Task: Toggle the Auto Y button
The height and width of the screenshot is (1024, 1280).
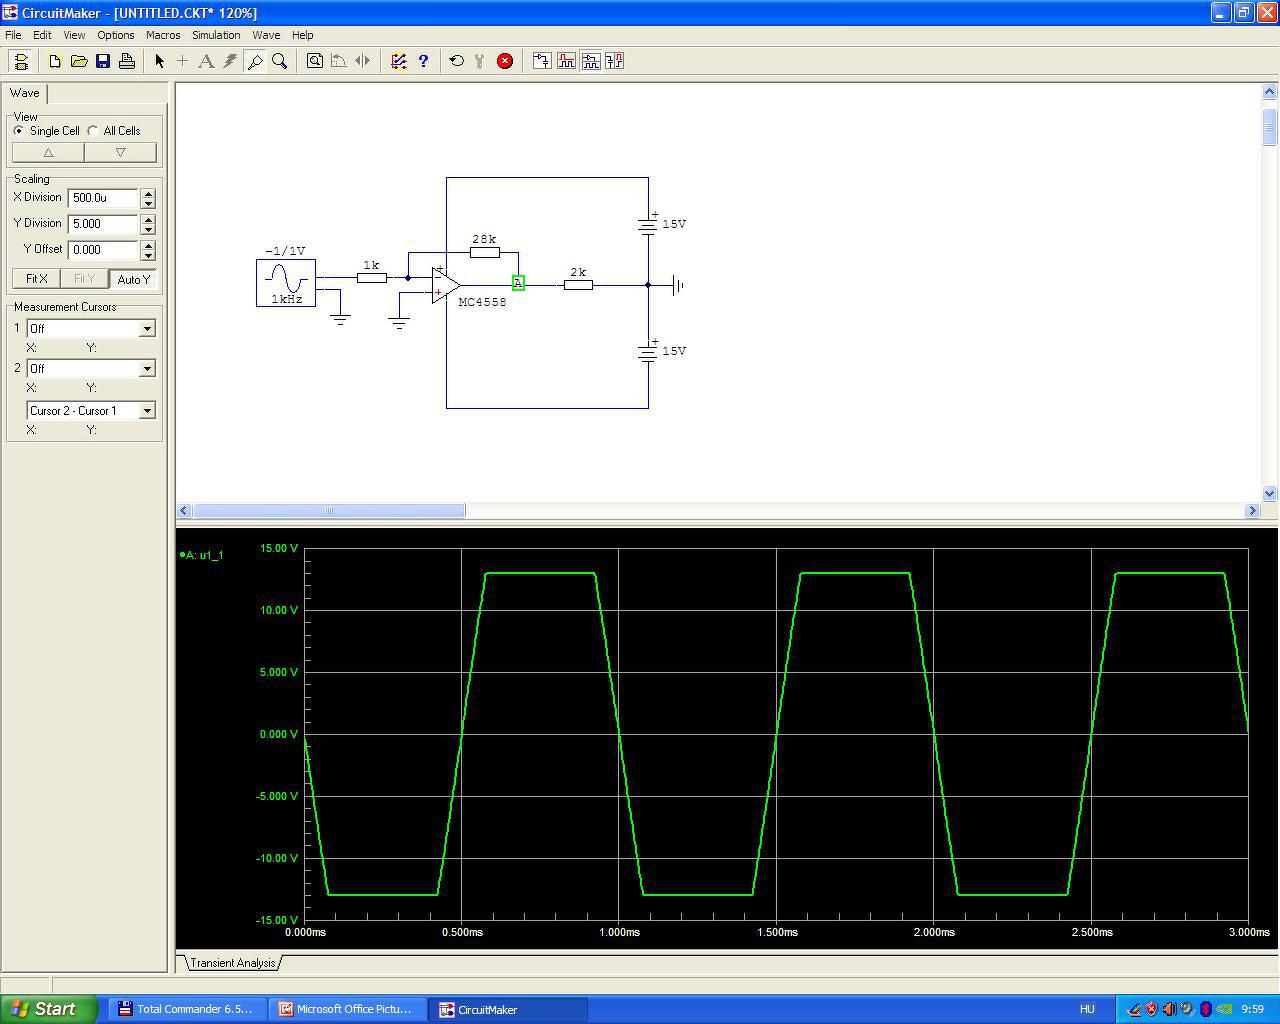Action: pos(133,279)
